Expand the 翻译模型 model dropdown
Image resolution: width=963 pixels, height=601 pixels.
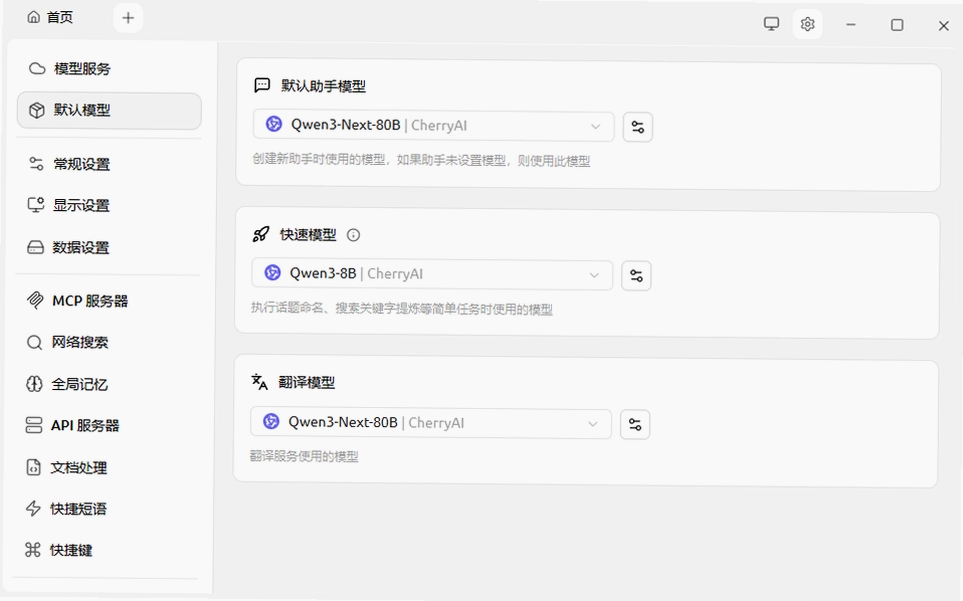coord(431,424)
